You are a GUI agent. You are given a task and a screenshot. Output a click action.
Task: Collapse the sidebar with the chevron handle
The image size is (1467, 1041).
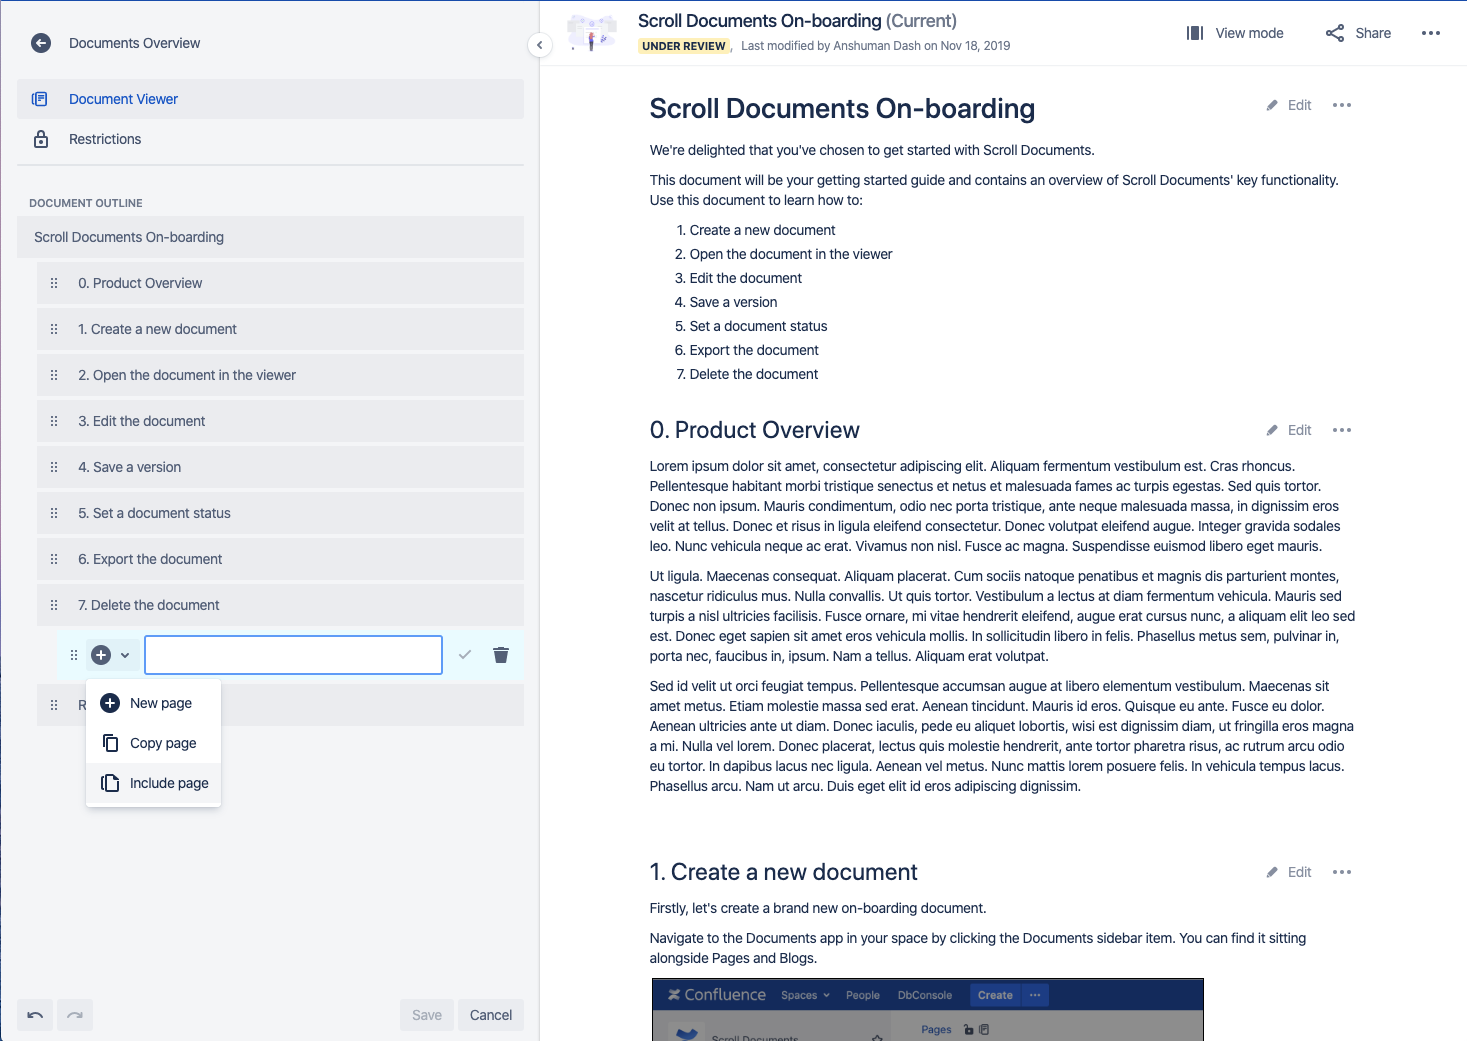point(539,45)
